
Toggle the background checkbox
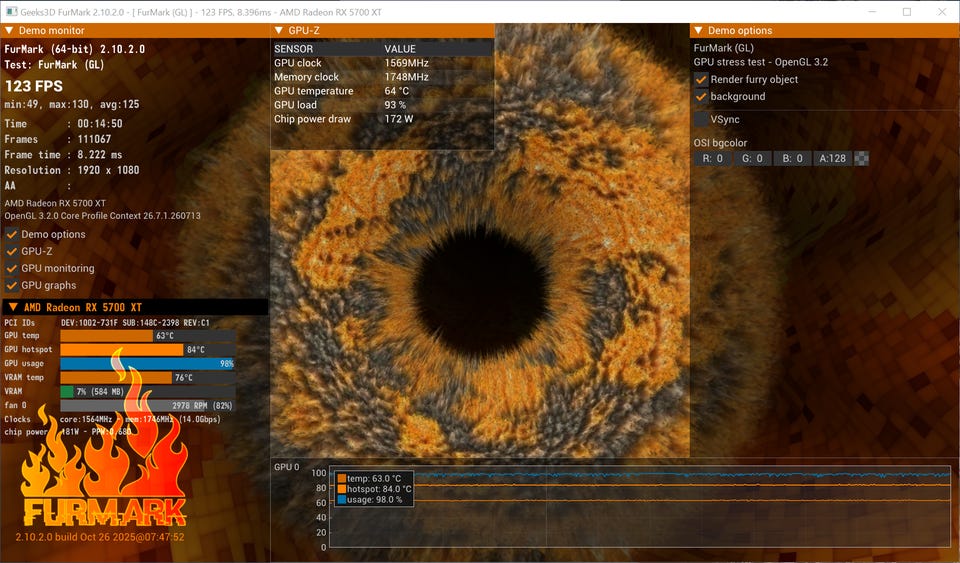701,97
